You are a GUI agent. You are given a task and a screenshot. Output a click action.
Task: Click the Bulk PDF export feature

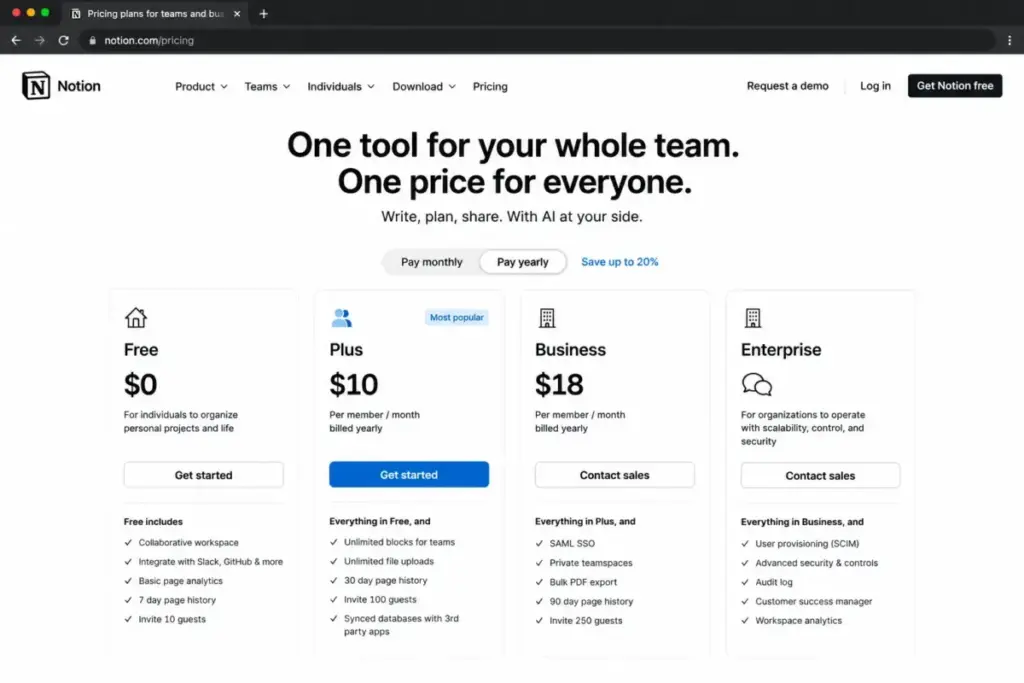coord(583,582)
